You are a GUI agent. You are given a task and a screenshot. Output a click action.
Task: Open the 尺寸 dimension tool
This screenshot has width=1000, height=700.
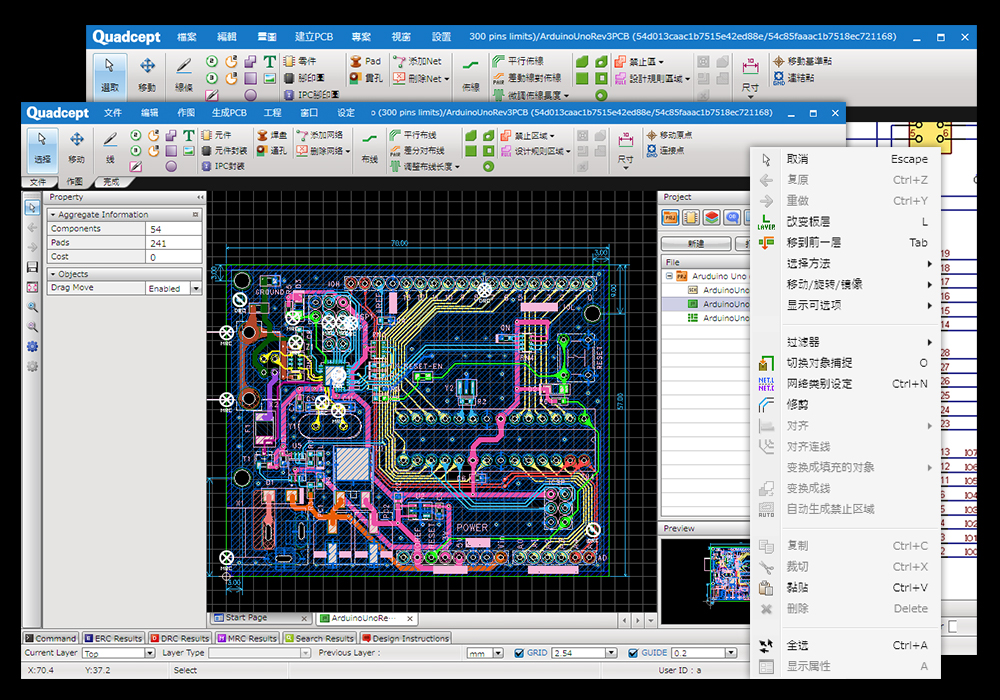pos(626,149)
